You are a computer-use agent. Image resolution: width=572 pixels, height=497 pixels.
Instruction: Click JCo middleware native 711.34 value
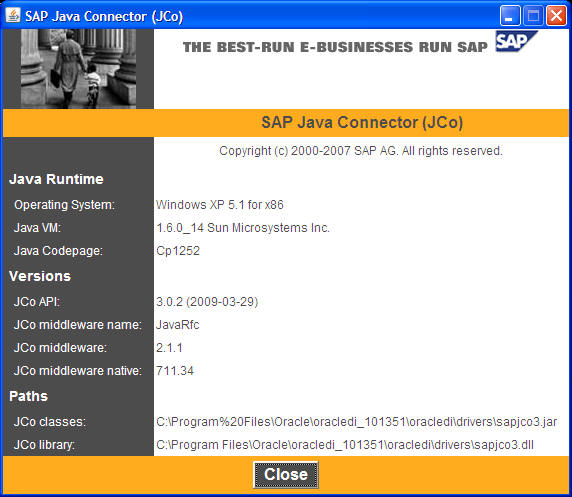point(175,371)
